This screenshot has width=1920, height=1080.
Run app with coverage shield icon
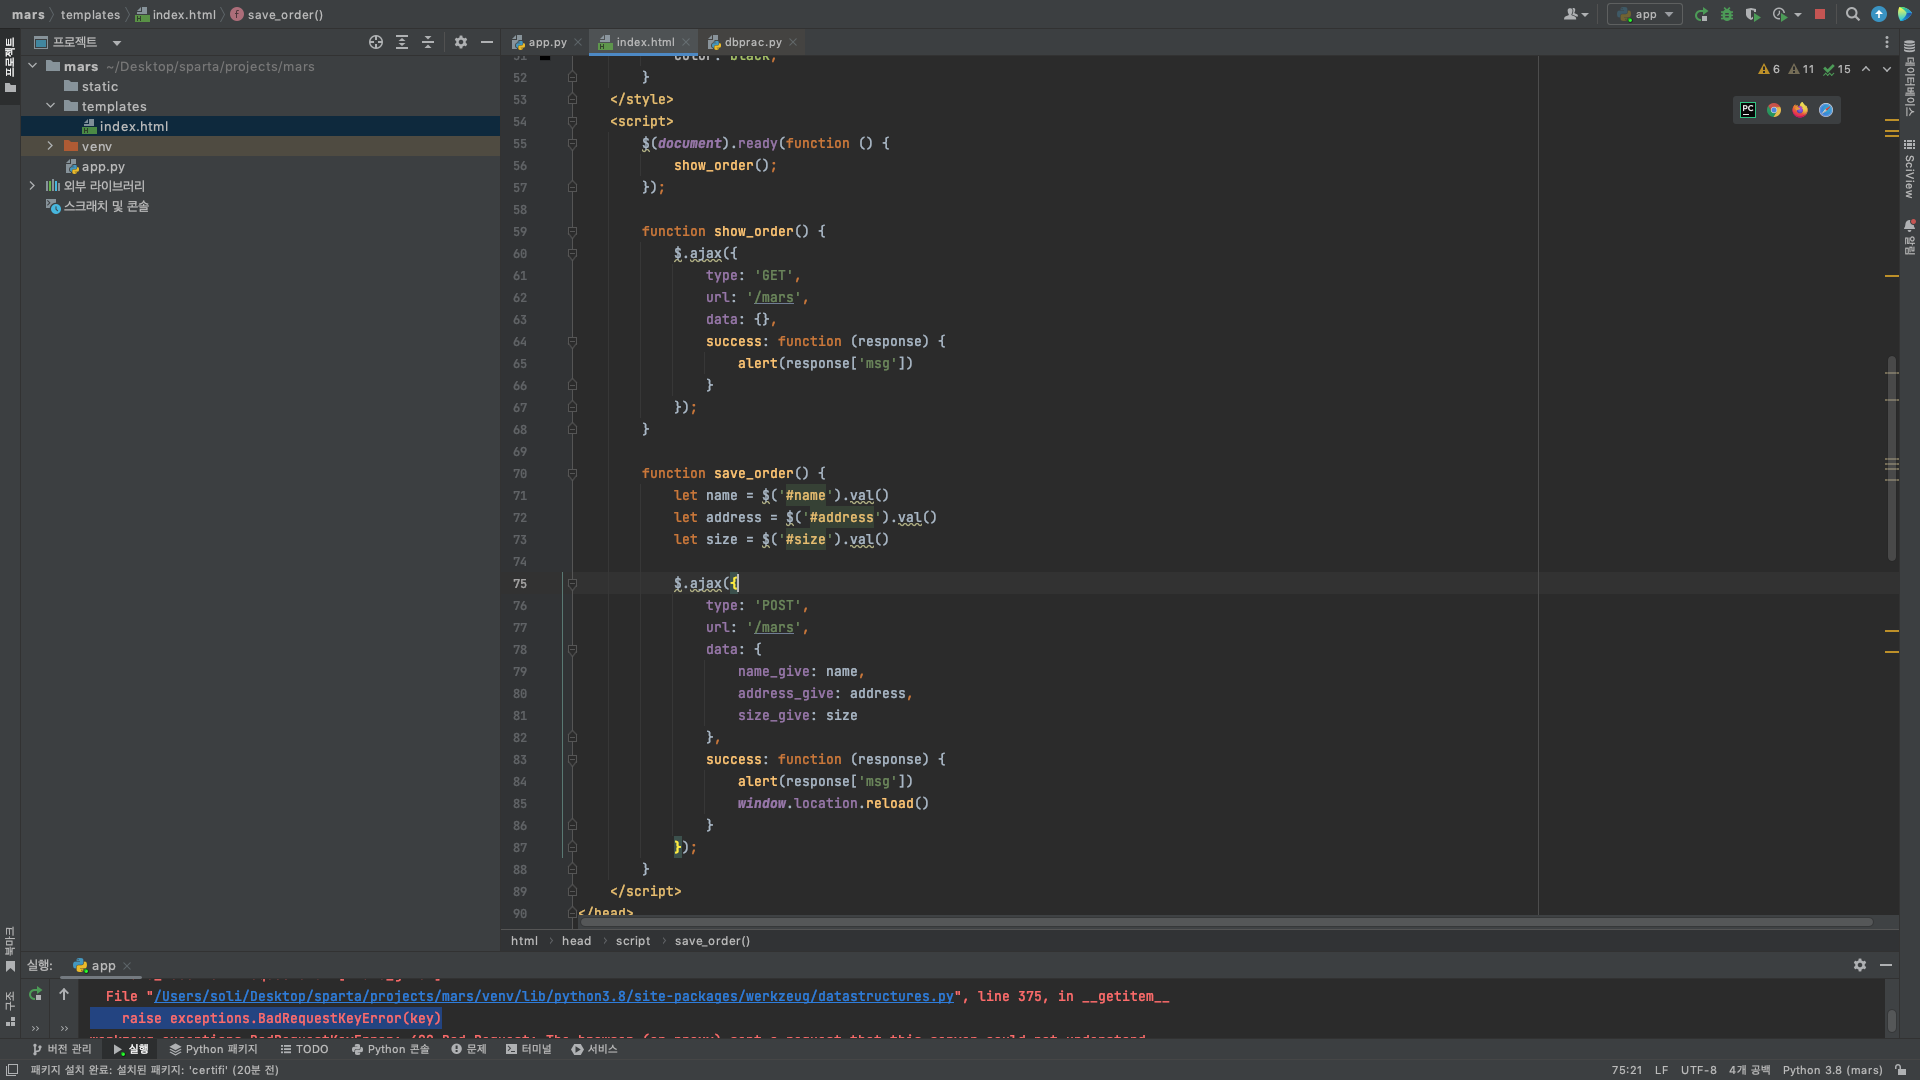[1753, 15]
